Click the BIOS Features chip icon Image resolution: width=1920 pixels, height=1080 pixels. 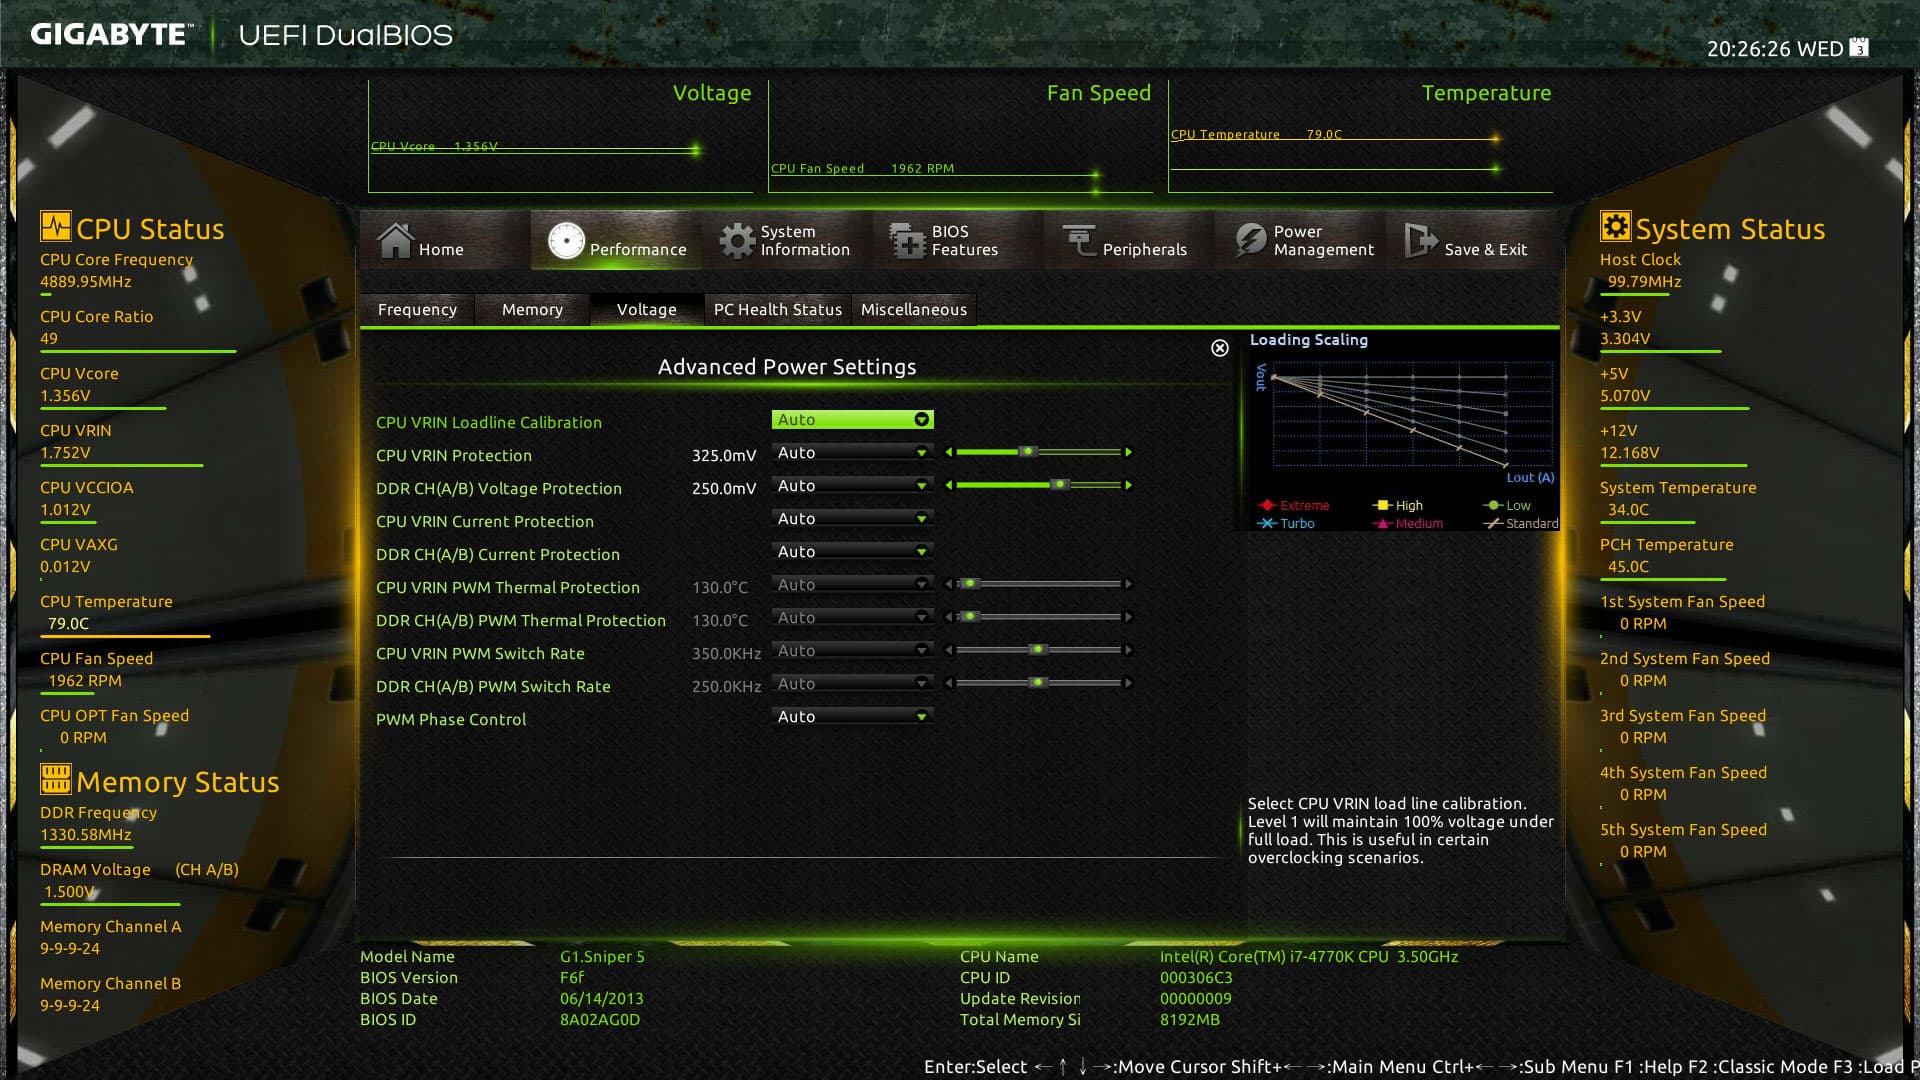point(908,241)
